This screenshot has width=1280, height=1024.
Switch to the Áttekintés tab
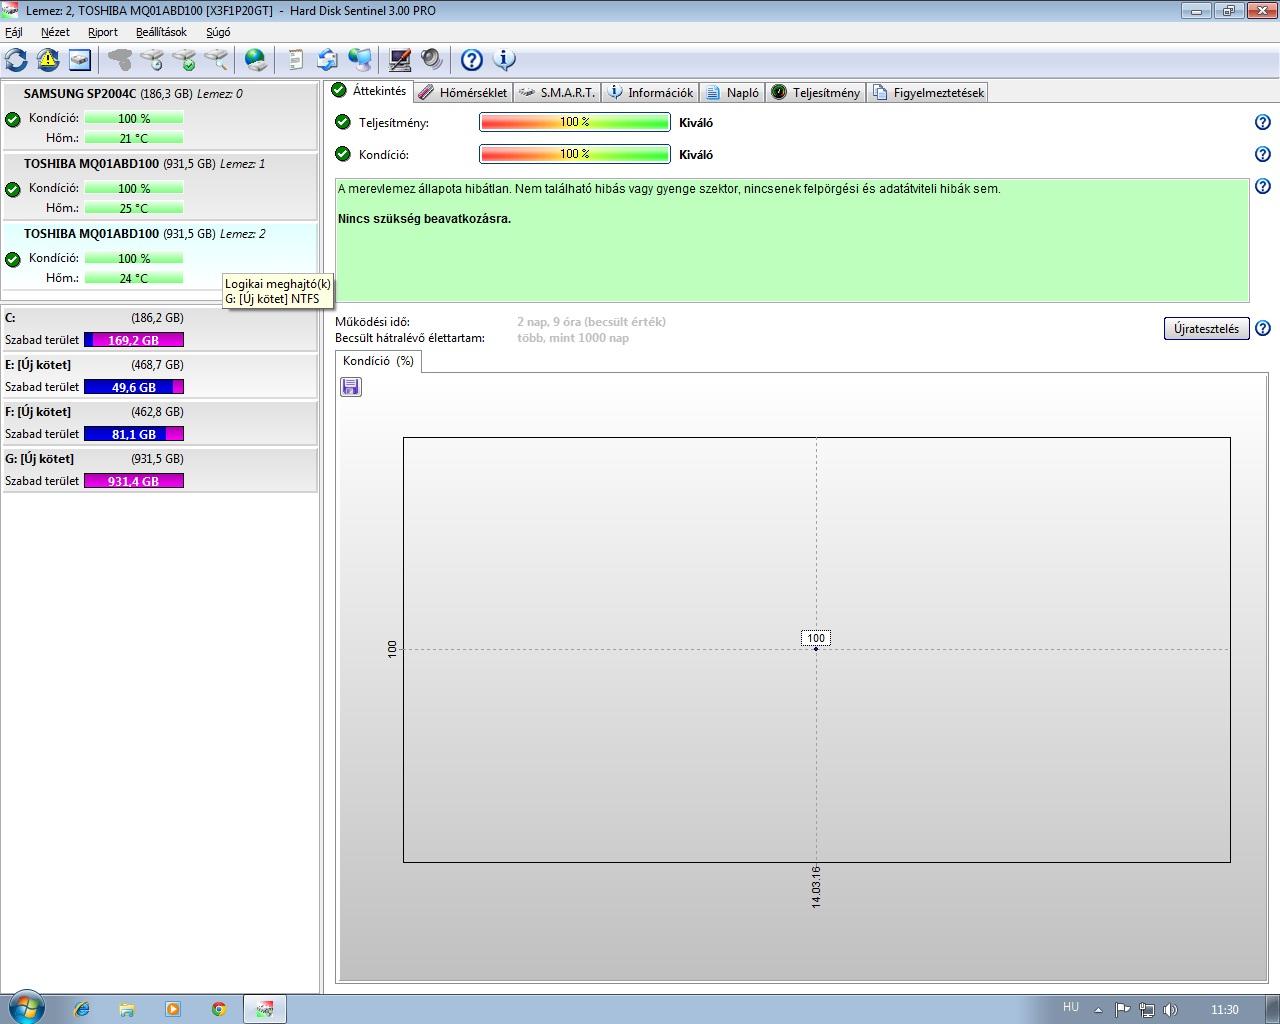pyautogui.click(x=369, y=91)
